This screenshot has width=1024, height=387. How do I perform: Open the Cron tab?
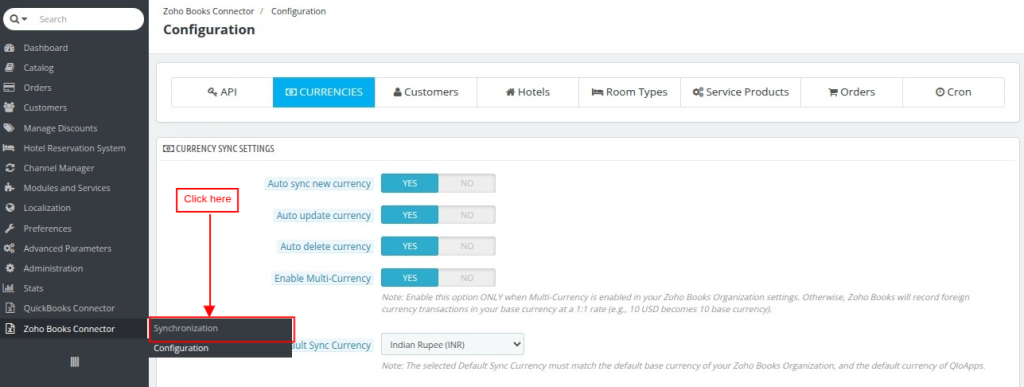pos(953,92)
